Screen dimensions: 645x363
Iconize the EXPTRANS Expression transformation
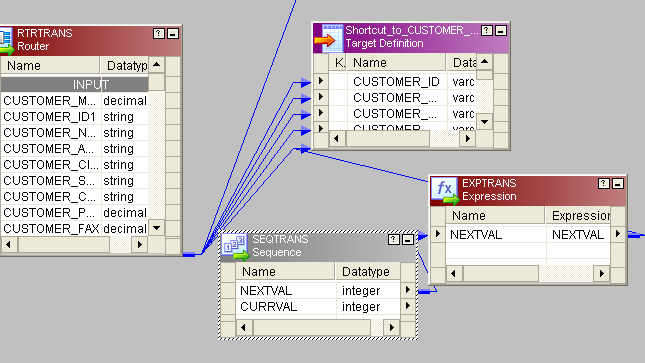[617, 184]
